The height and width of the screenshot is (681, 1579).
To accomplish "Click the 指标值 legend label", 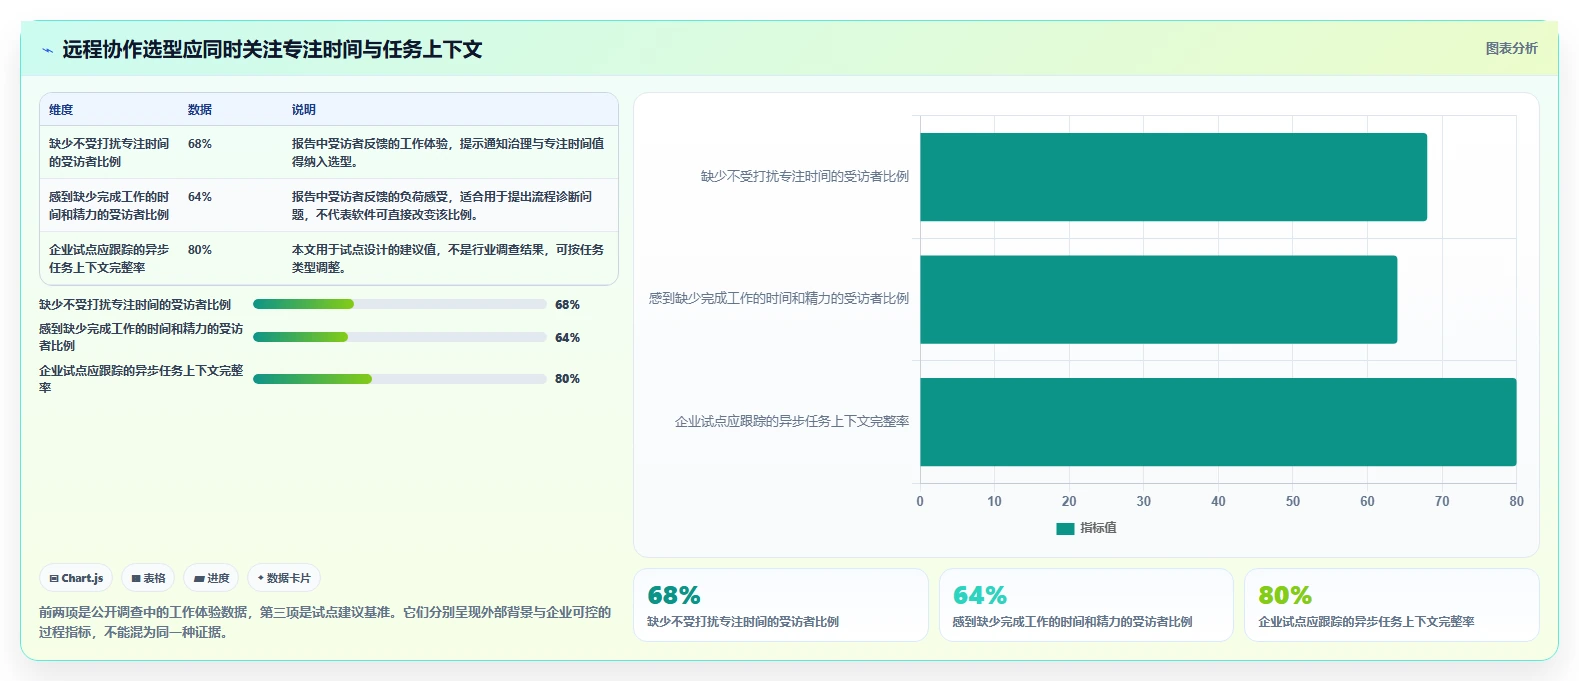I will pos(1098,528).
